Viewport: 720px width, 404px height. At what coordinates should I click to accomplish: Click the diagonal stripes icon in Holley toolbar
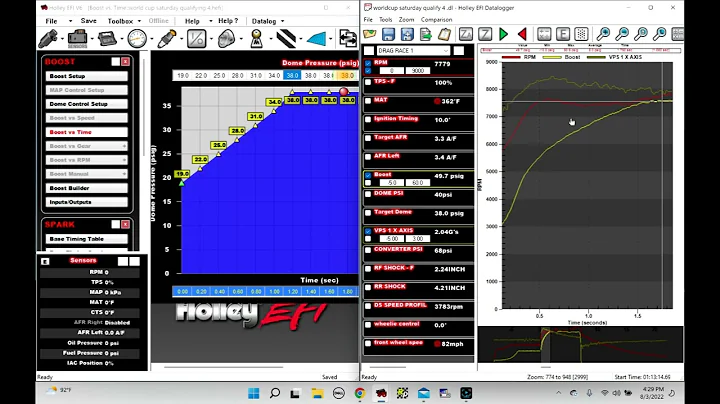(x=287, y=39)
